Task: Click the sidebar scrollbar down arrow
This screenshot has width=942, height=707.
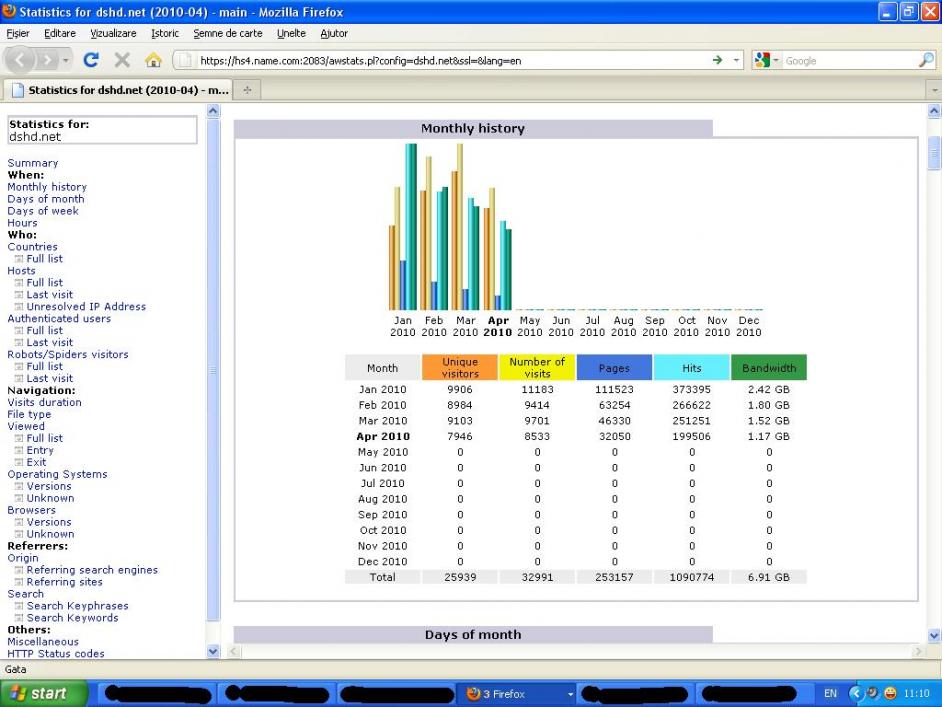Action: [x=211, y=652]
